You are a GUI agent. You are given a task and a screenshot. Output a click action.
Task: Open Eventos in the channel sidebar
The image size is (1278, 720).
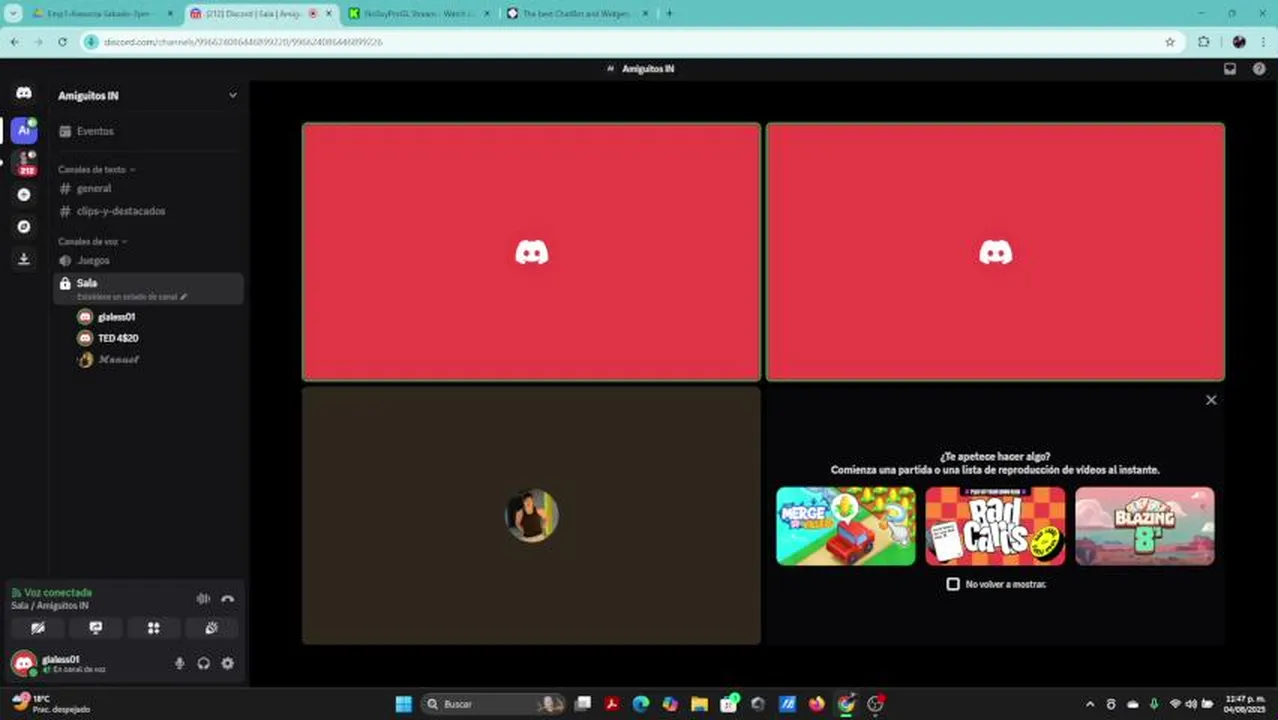[148, 131]
